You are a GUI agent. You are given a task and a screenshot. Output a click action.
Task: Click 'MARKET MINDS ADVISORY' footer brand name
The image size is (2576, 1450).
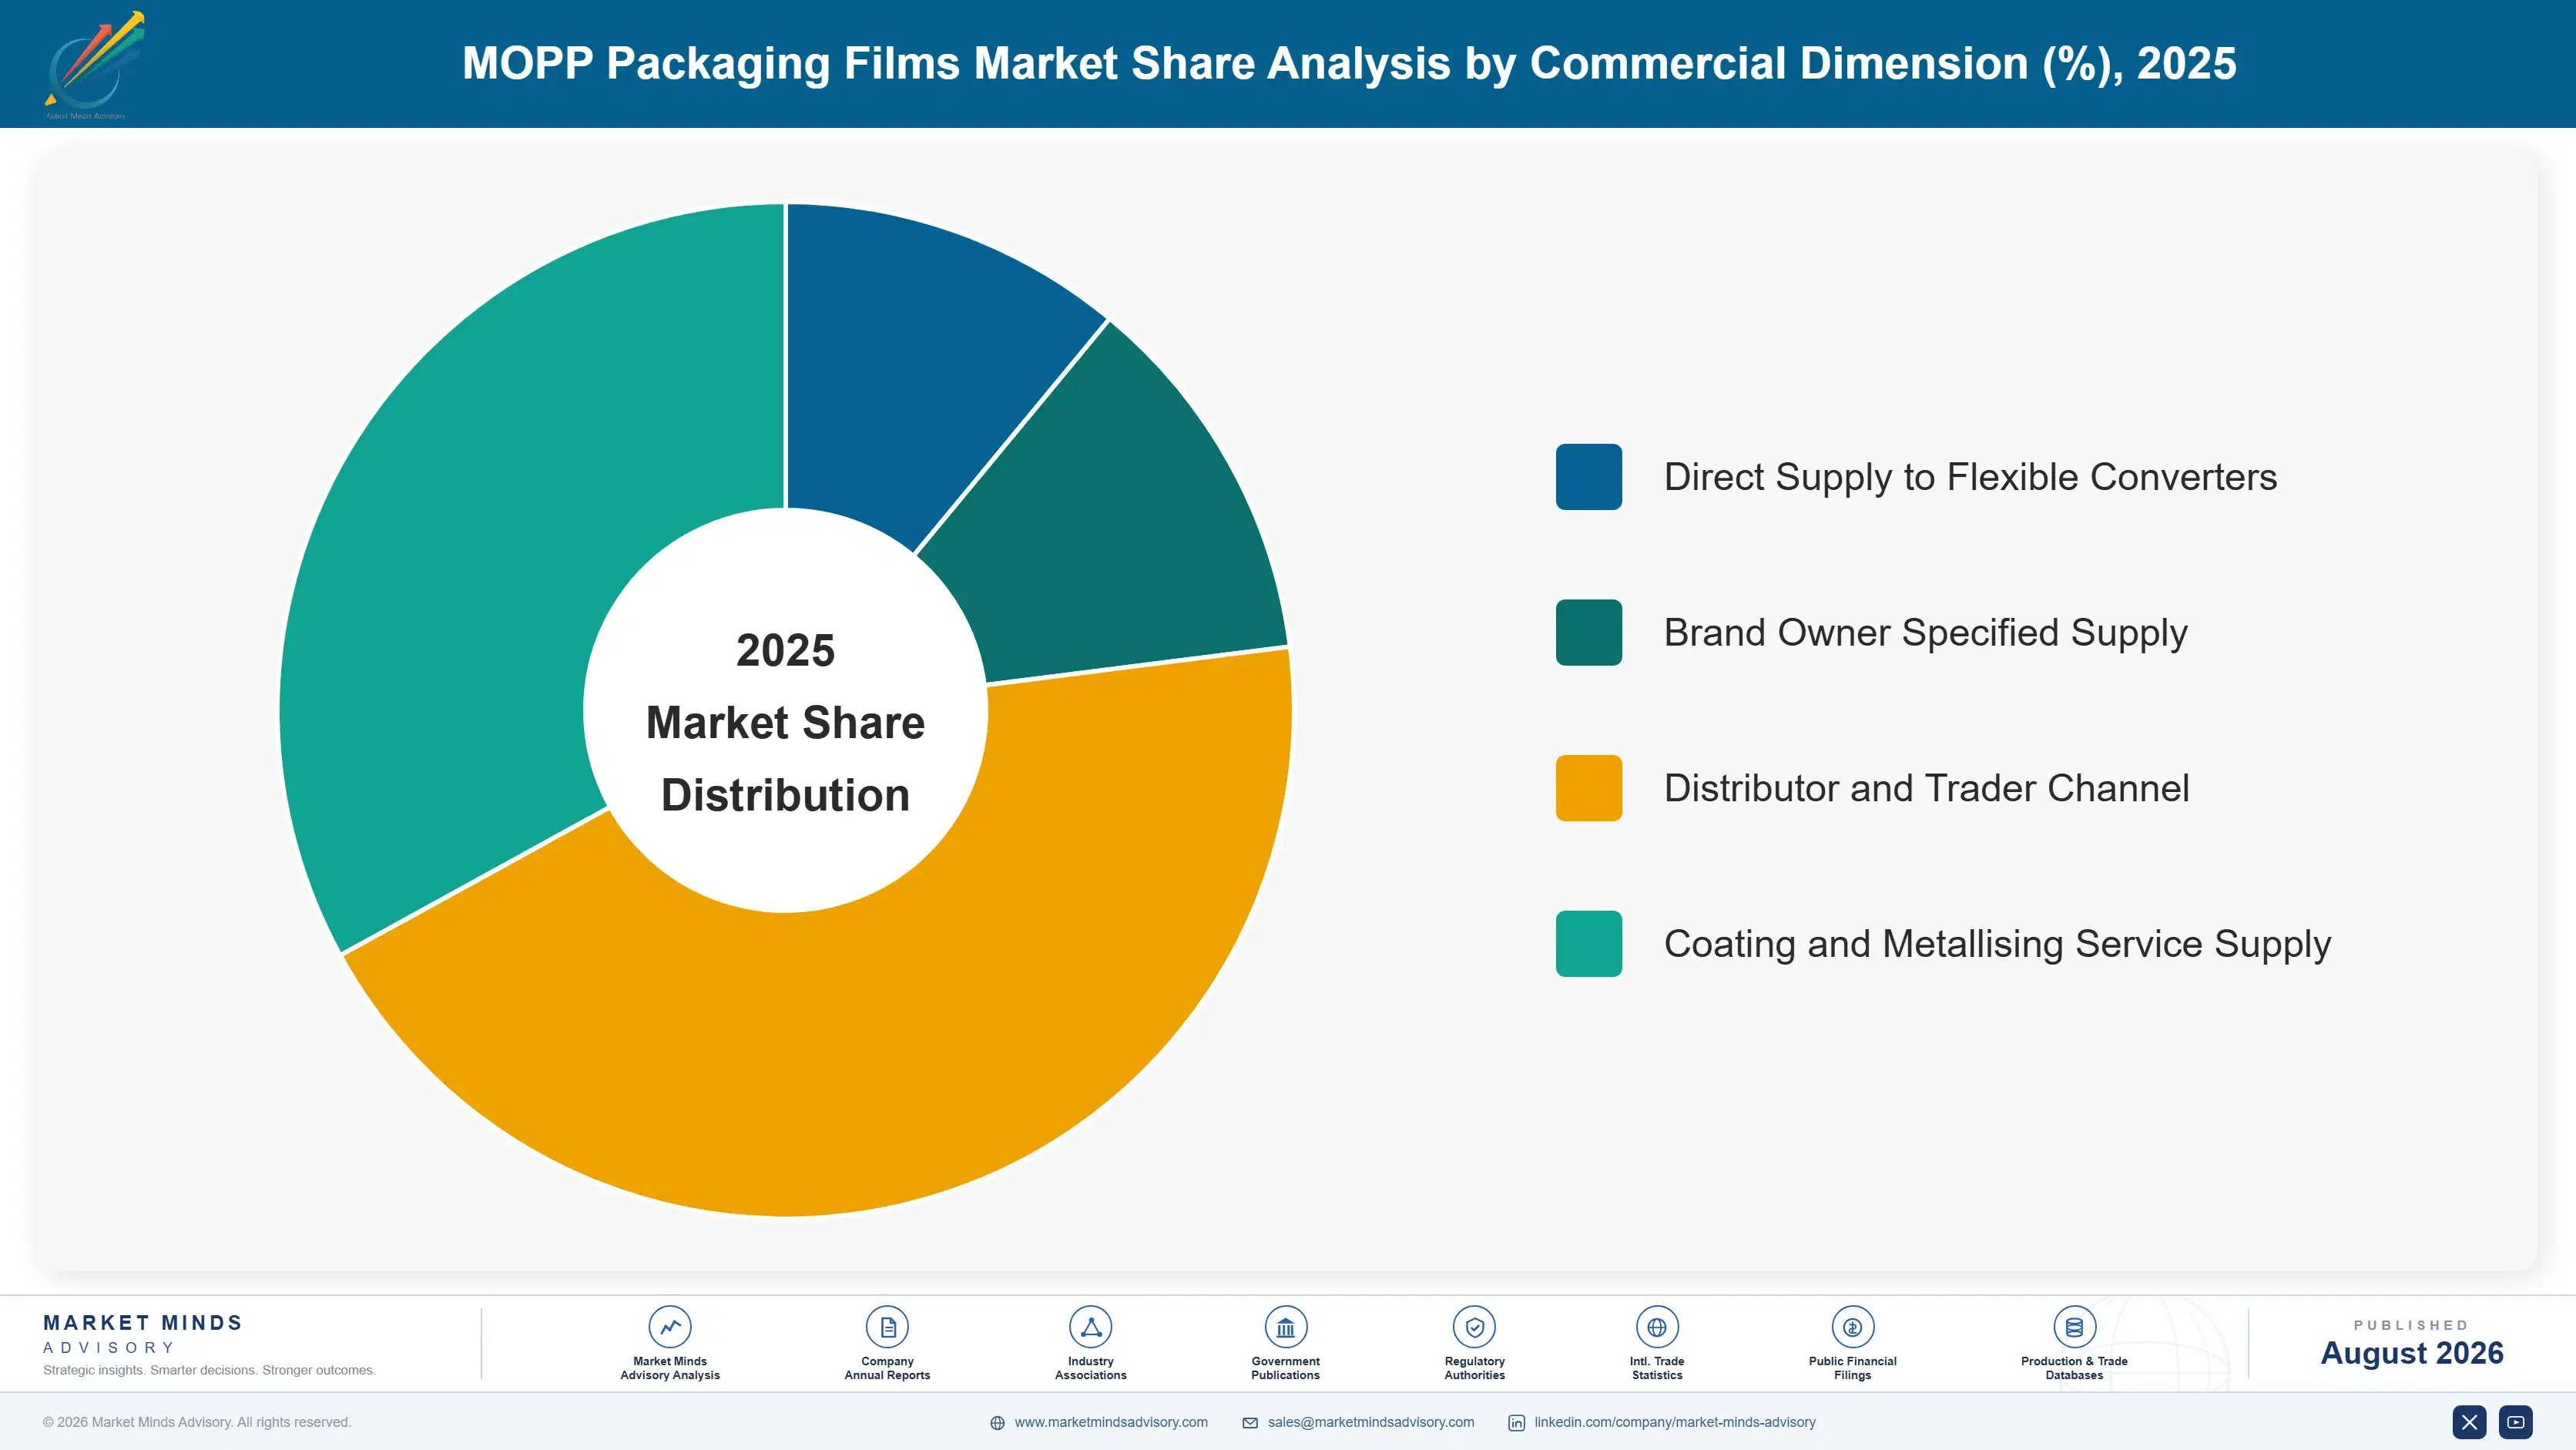point(143,1334)
